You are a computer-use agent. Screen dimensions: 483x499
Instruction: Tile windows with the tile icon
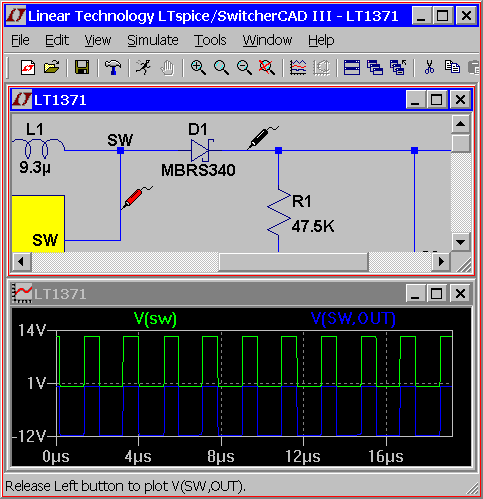point(352,68)
